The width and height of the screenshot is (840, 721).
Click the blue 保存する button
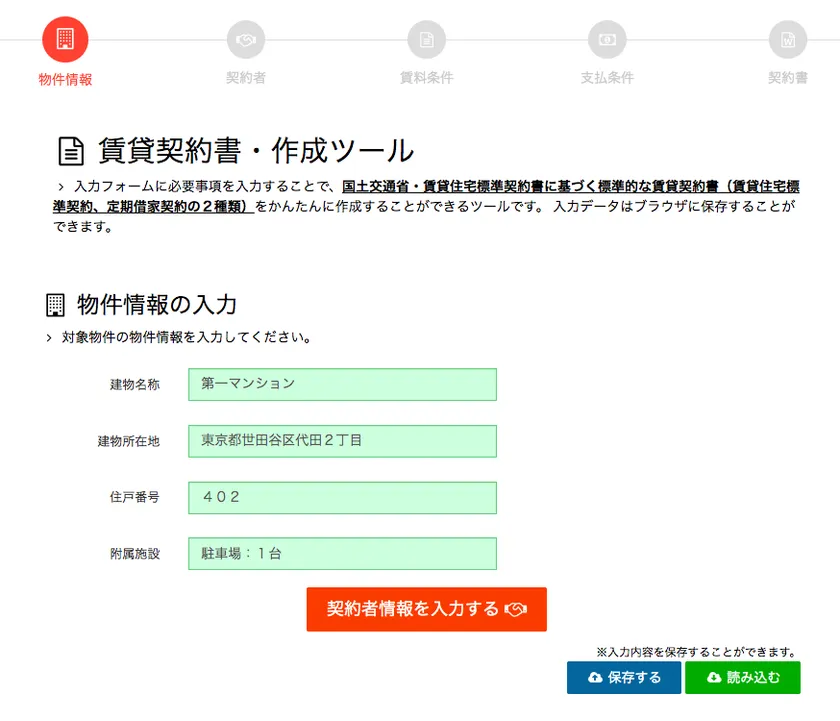pyautogui.click(x=624, y=678)
